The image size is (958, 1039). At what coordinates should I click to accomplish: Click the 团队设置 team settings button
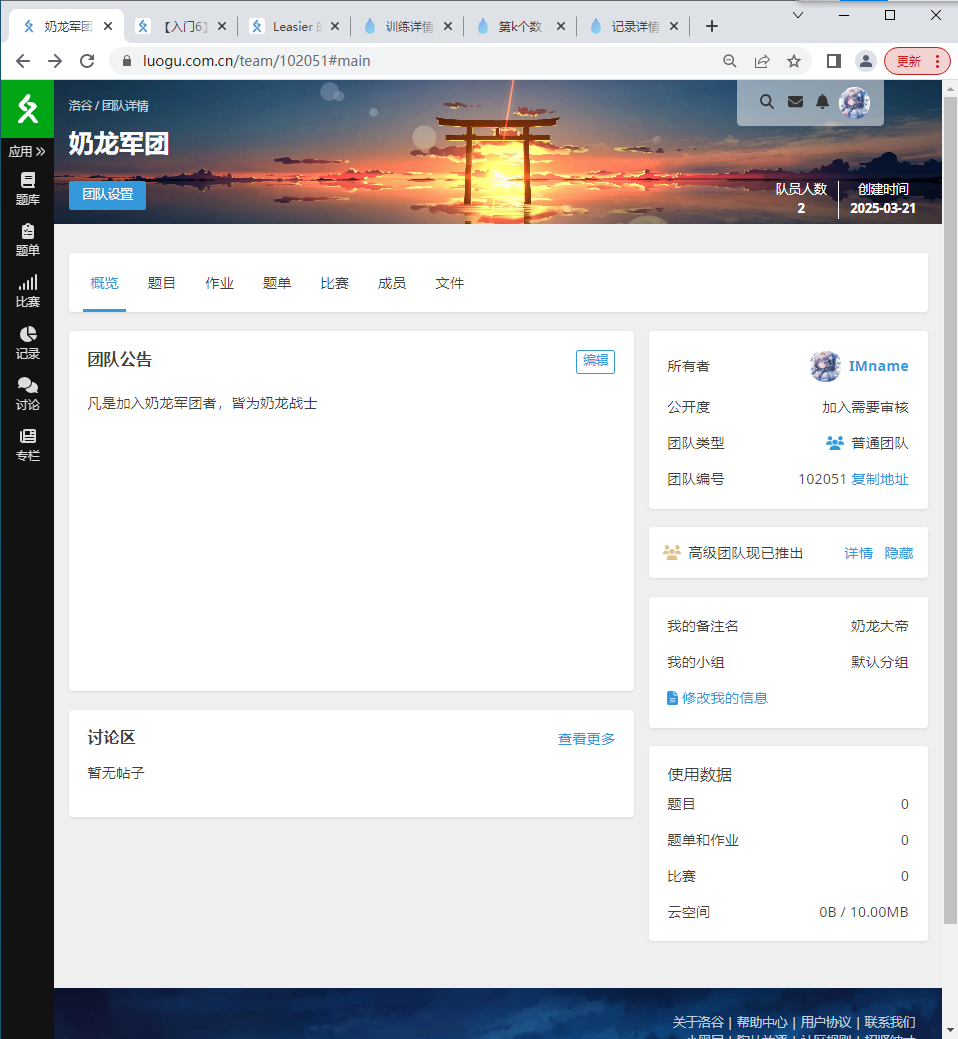pos(107,195)
